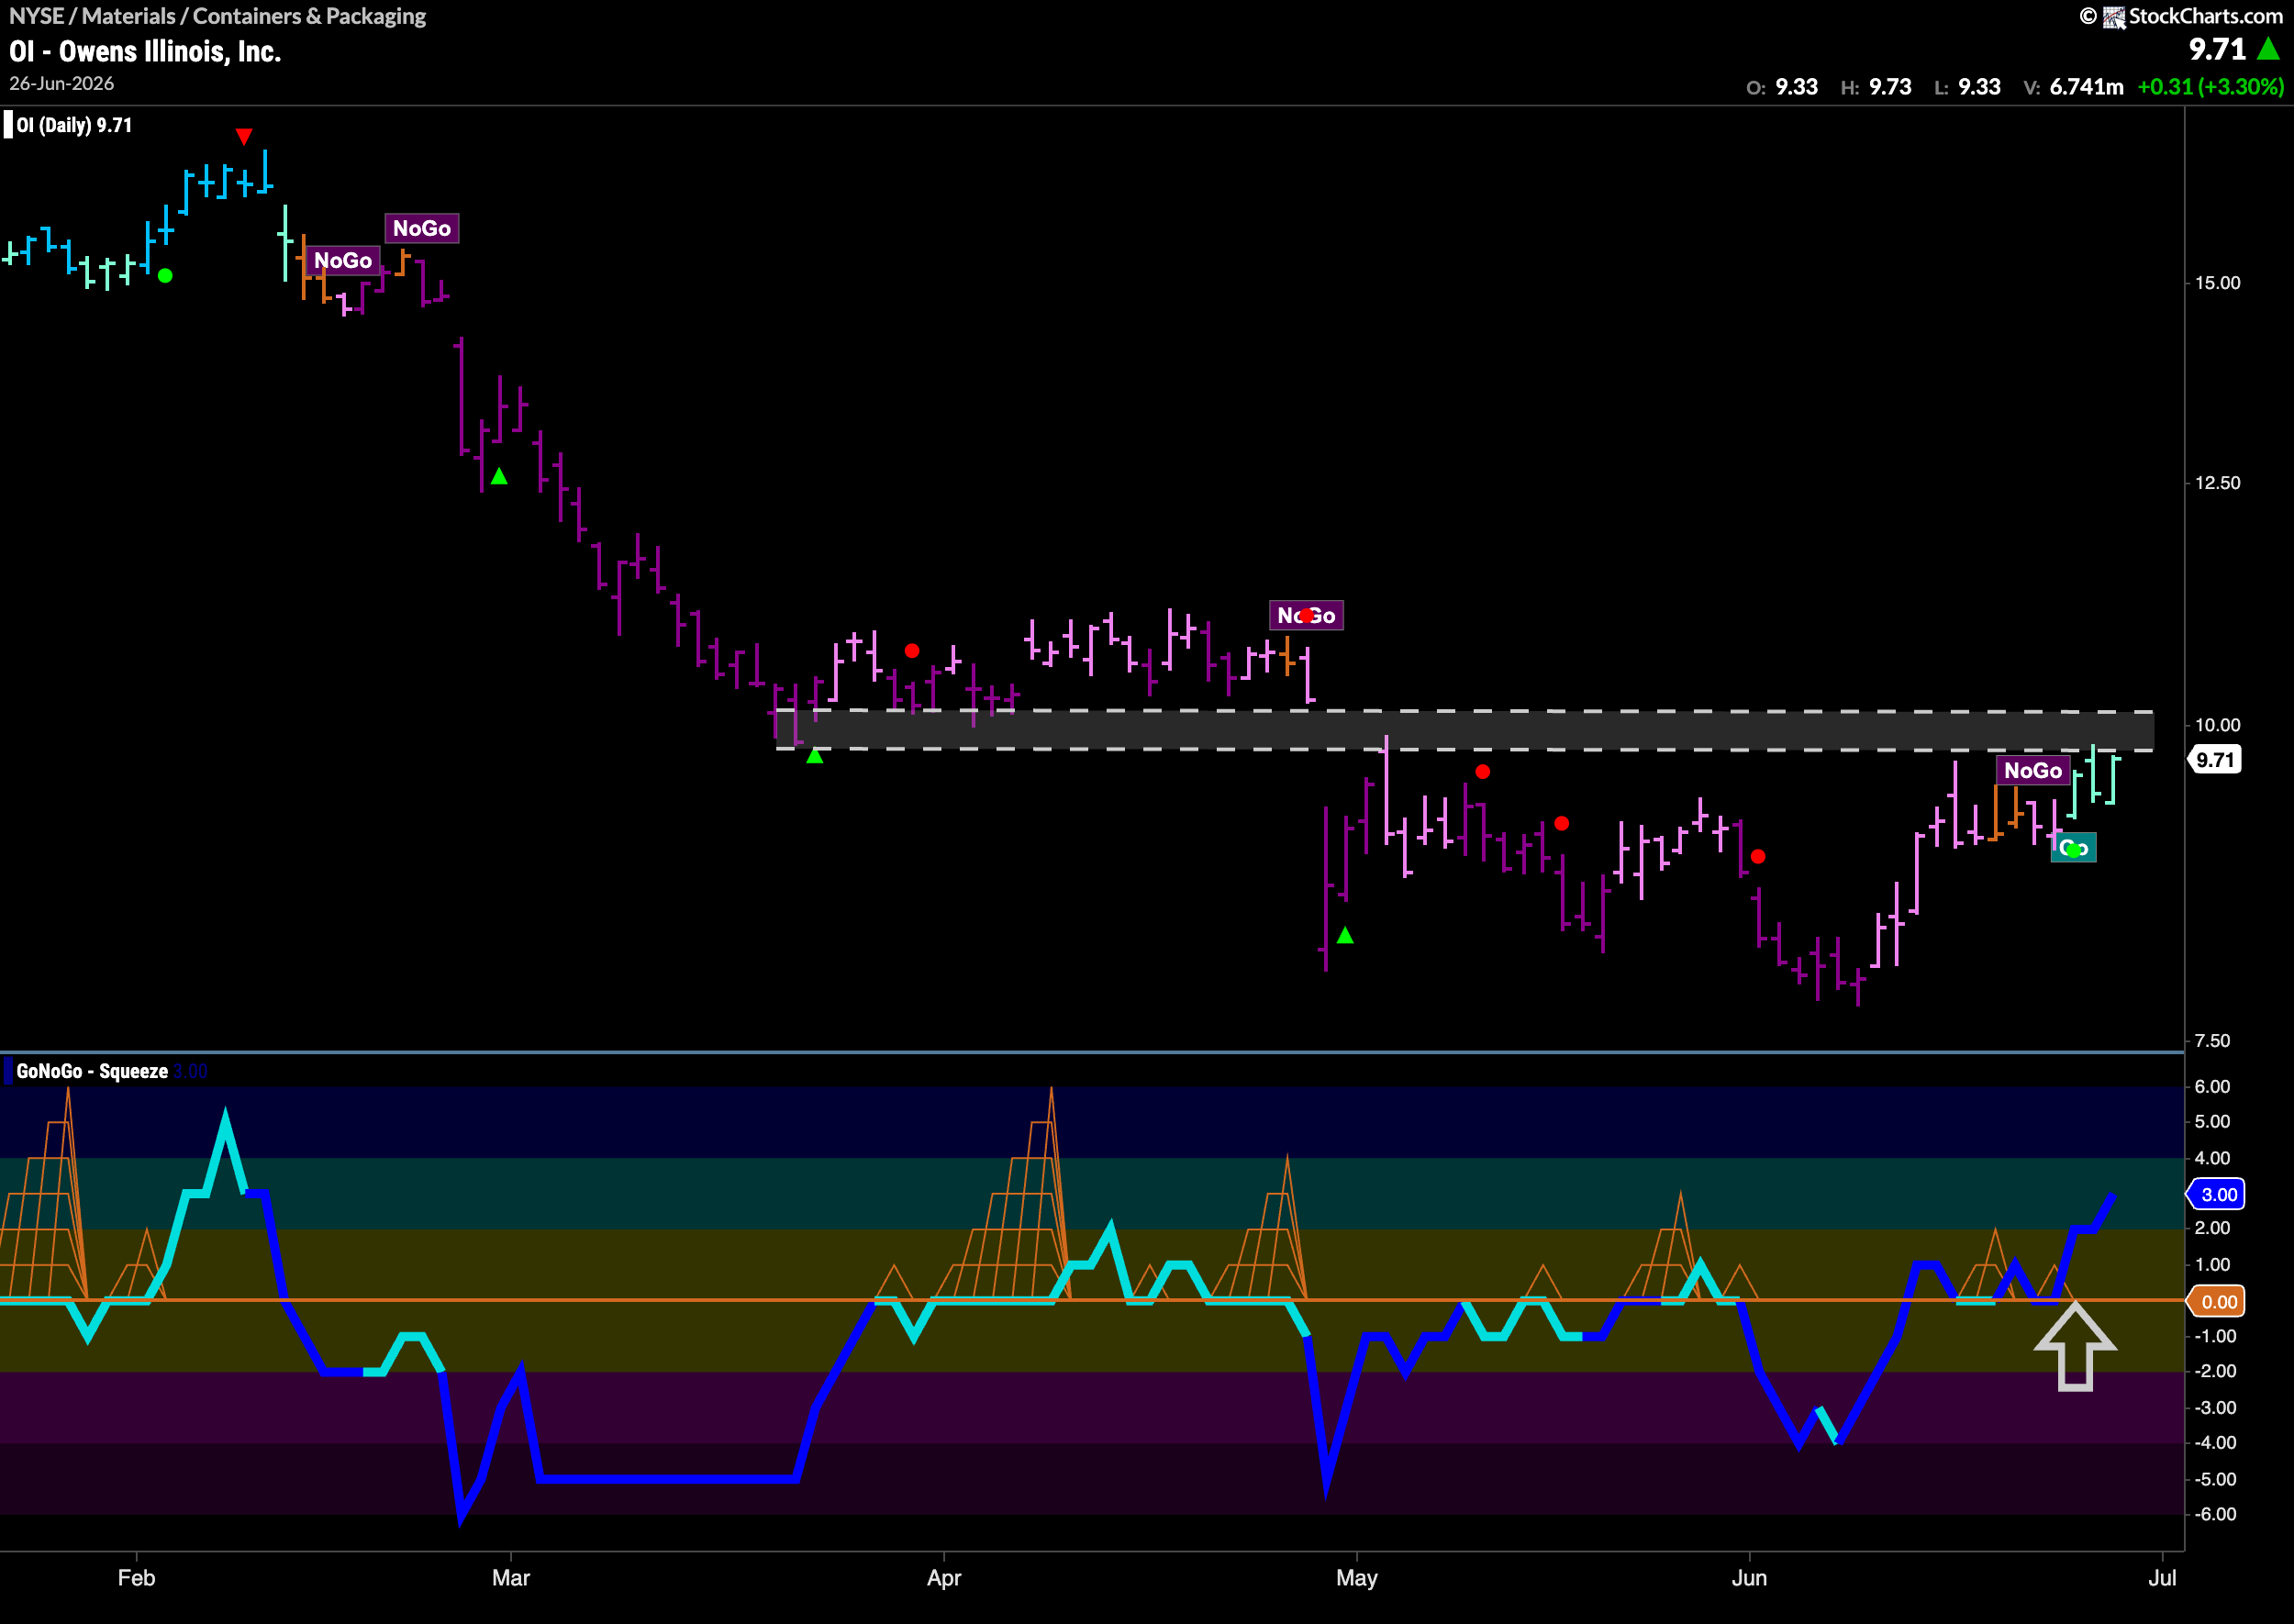Click the 7.50 price axis label
The height and width of the screenshot is (1624, 2294).
(2212, 1041)
